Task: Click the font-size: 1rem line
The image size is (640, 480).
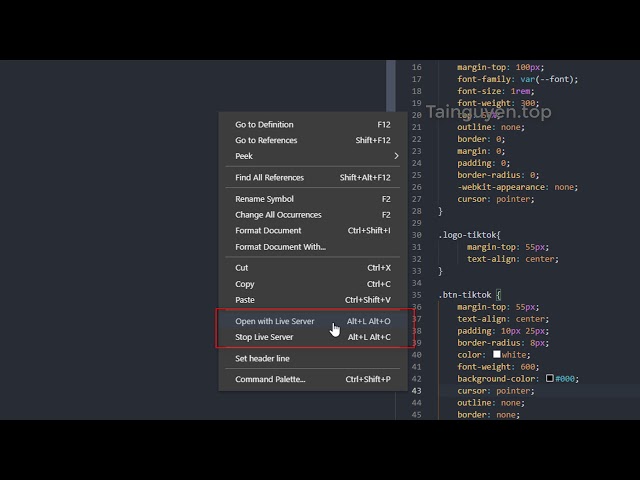Action: pyautogui.click(x=496, y=91)
